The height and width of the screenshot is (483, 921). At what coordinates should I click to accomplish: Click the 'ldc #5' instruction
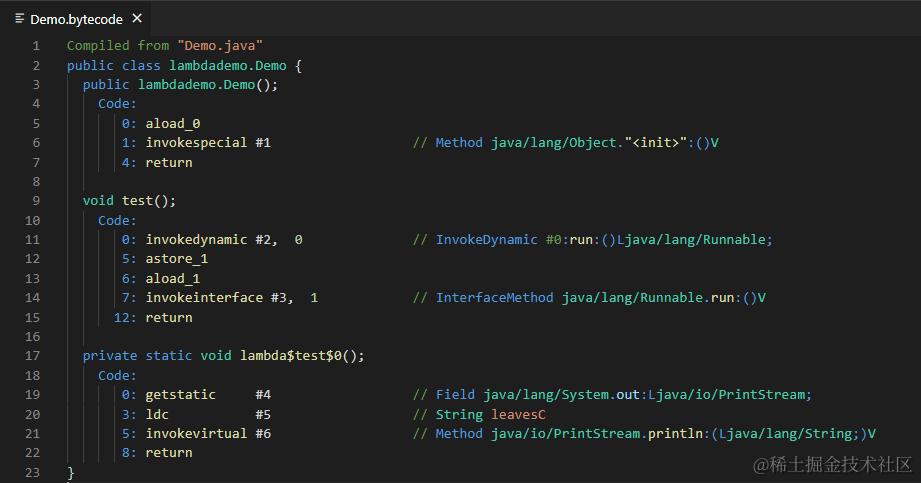(208, 414)
